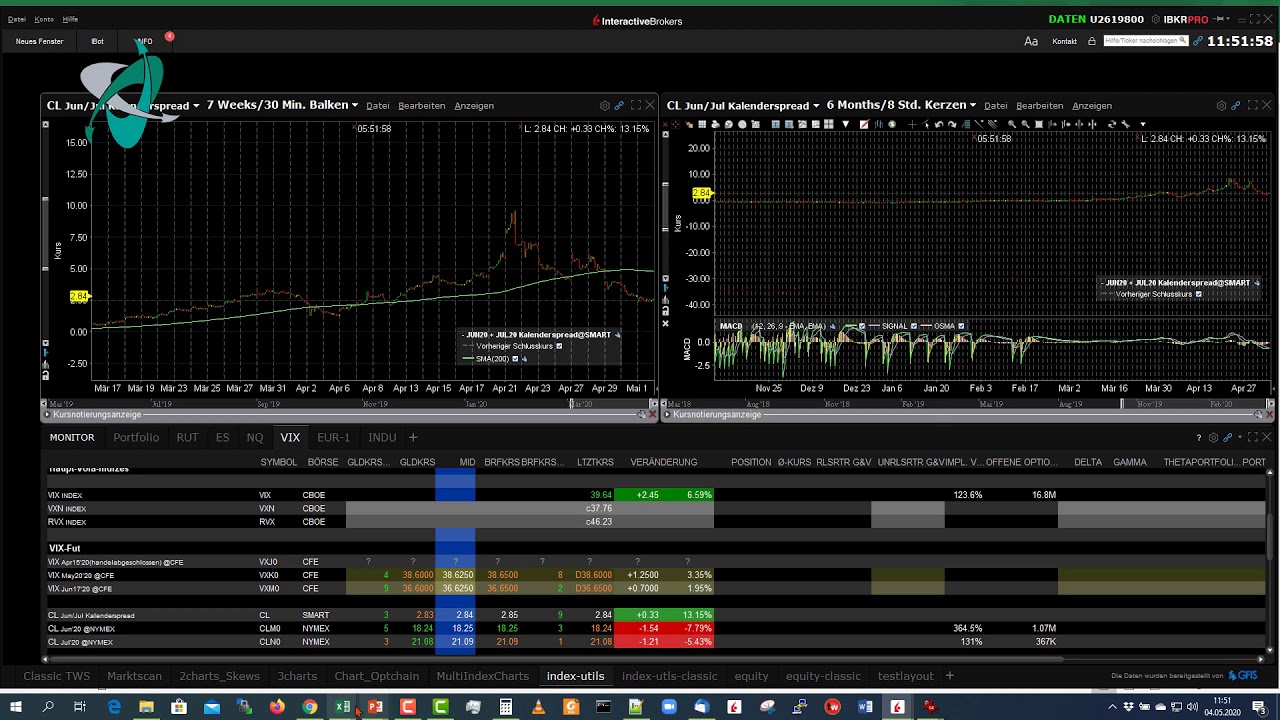
Task: Open left chart contract dropdown arrow
Action: (196, 106)
